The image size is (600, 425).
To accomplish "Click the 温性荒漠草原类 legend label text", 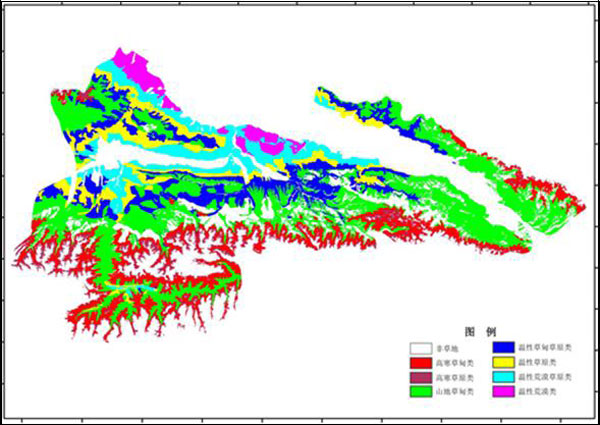I will (x=546, y=377).
